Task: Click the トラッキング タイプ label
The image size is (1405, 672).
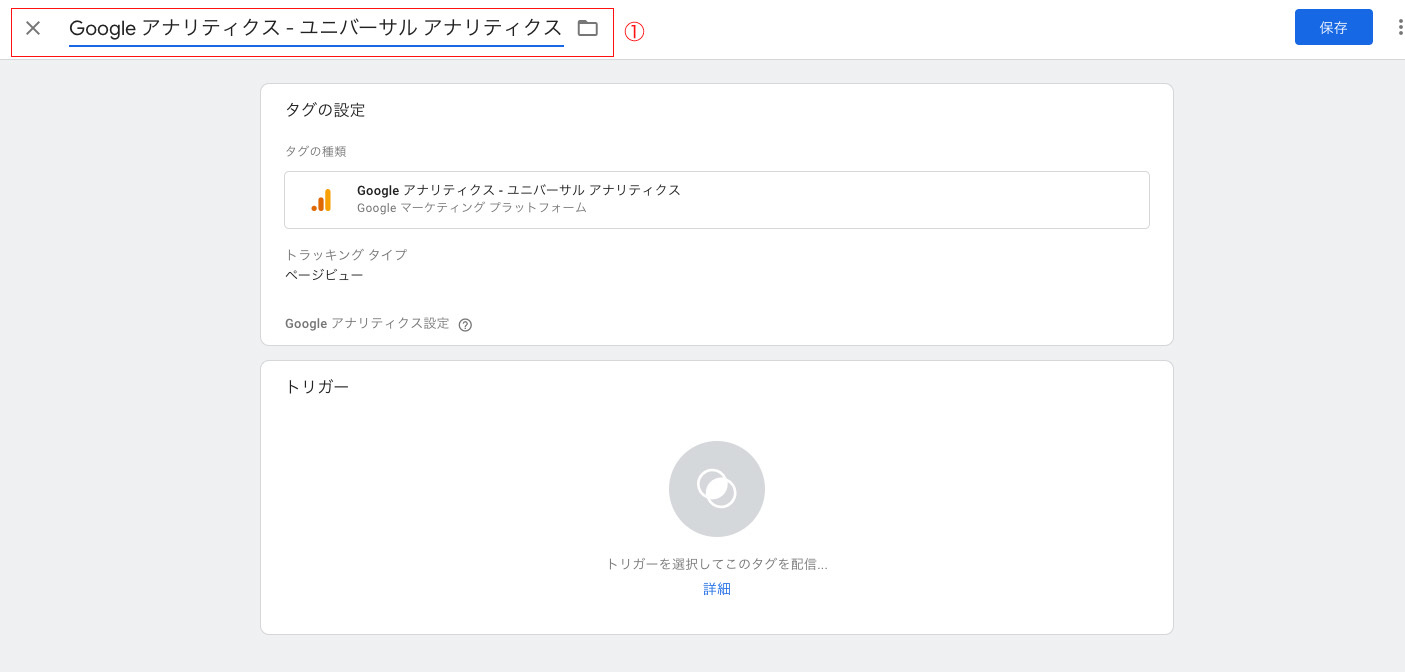Action: coord(346,255)
